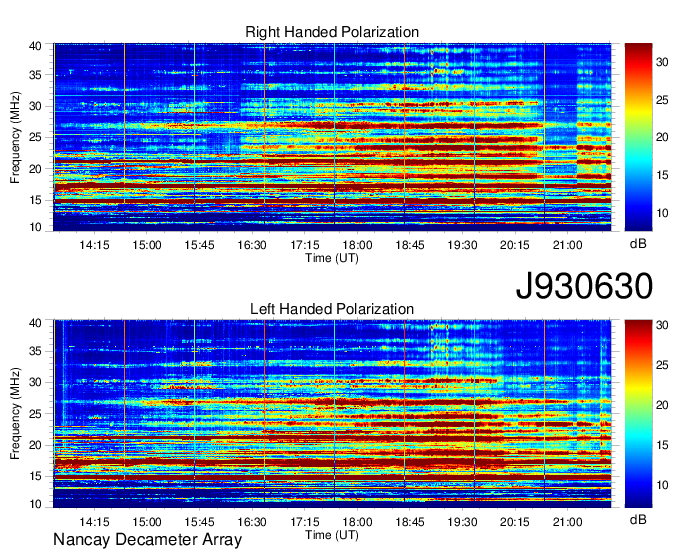Click the 20 dB tick of Right Handed colorbar
The width and height of the screenshot is (680, 552).
[x=662, y=137]
